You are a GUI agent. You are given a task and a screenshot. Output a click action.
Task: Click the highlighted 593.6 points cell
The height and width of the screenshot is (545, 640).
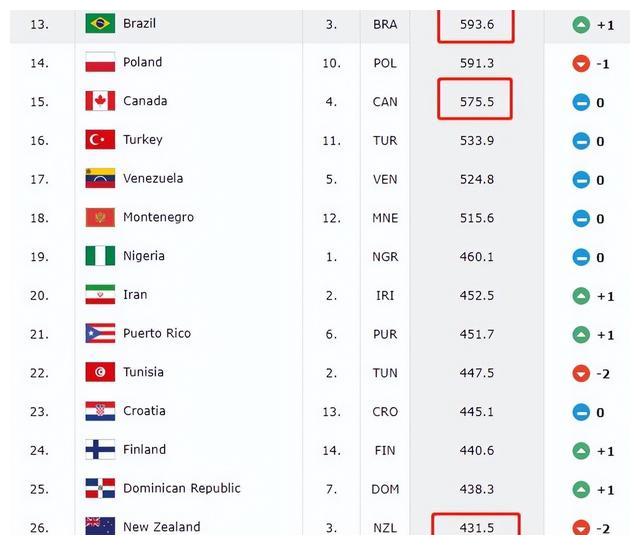coord(476,25)
